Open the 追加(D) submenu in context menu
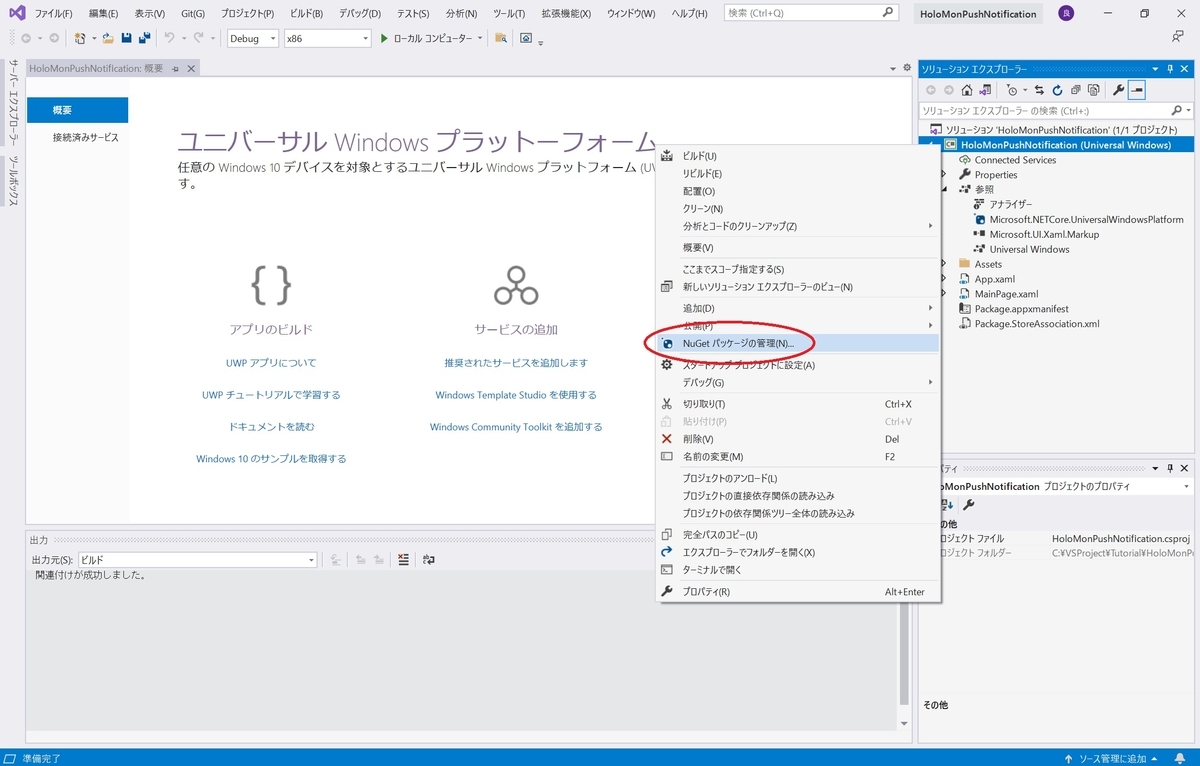Screen dimensions: 1200x766 [x=797, y=308]
